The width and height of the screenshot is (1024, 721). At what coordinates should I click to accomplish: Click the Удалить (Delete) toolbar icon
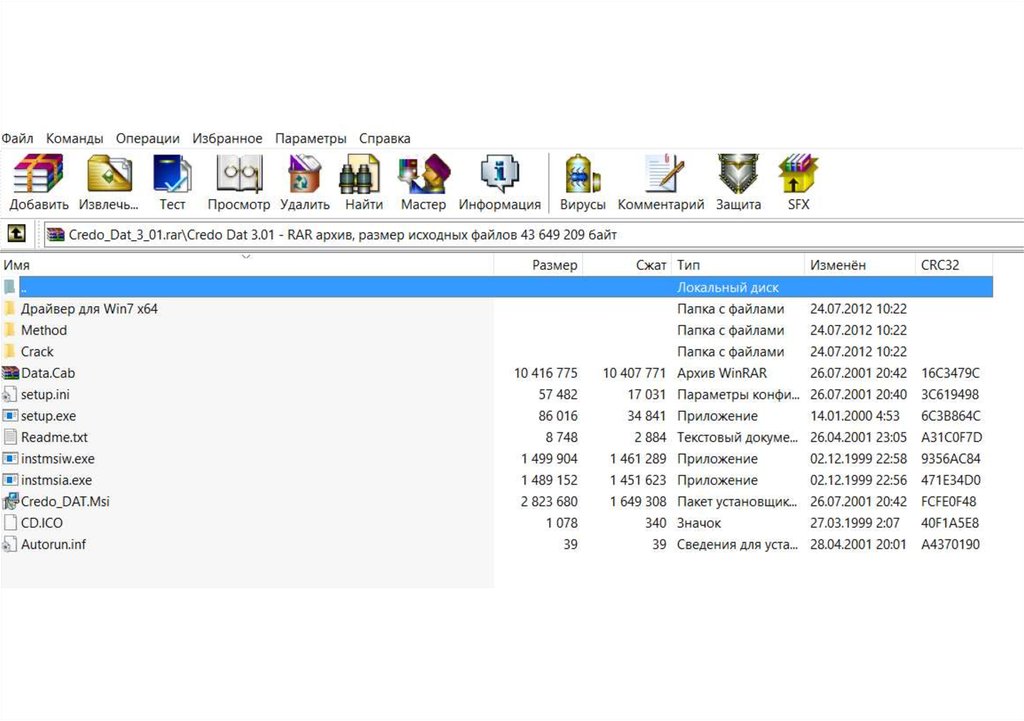304,174
